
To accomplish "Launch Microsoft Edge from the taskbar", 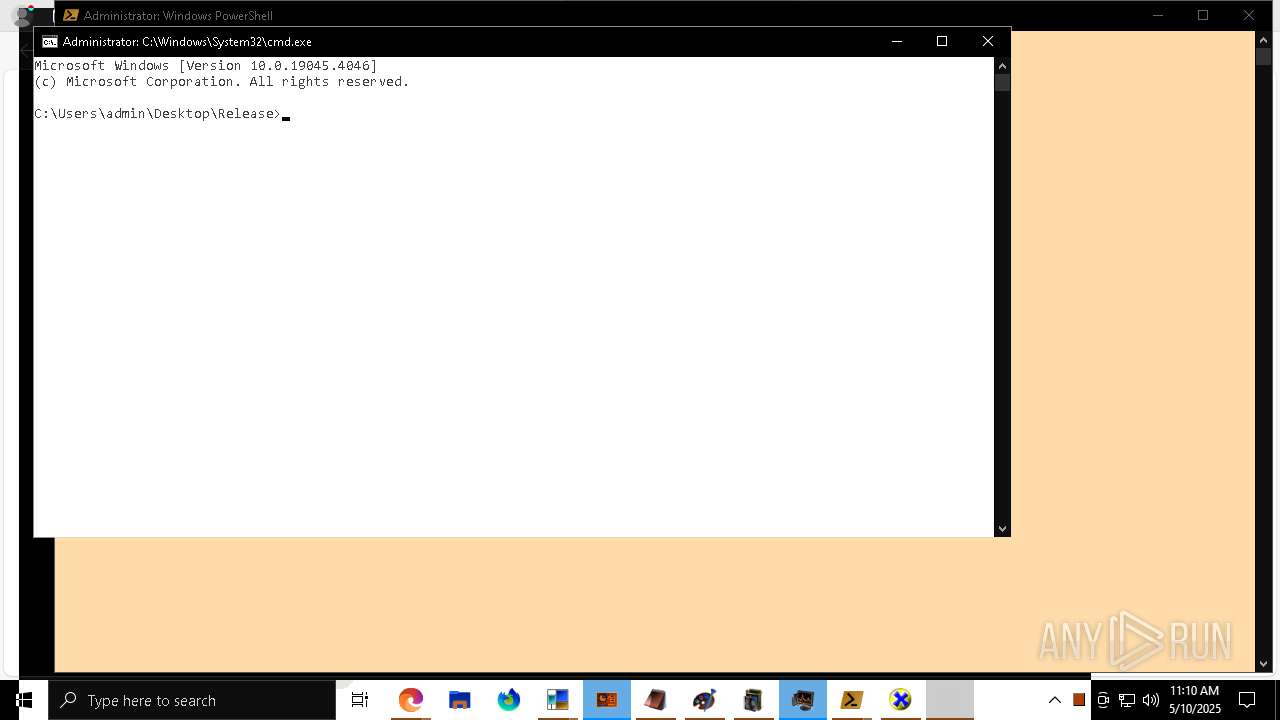I will (x=411, y=700).
